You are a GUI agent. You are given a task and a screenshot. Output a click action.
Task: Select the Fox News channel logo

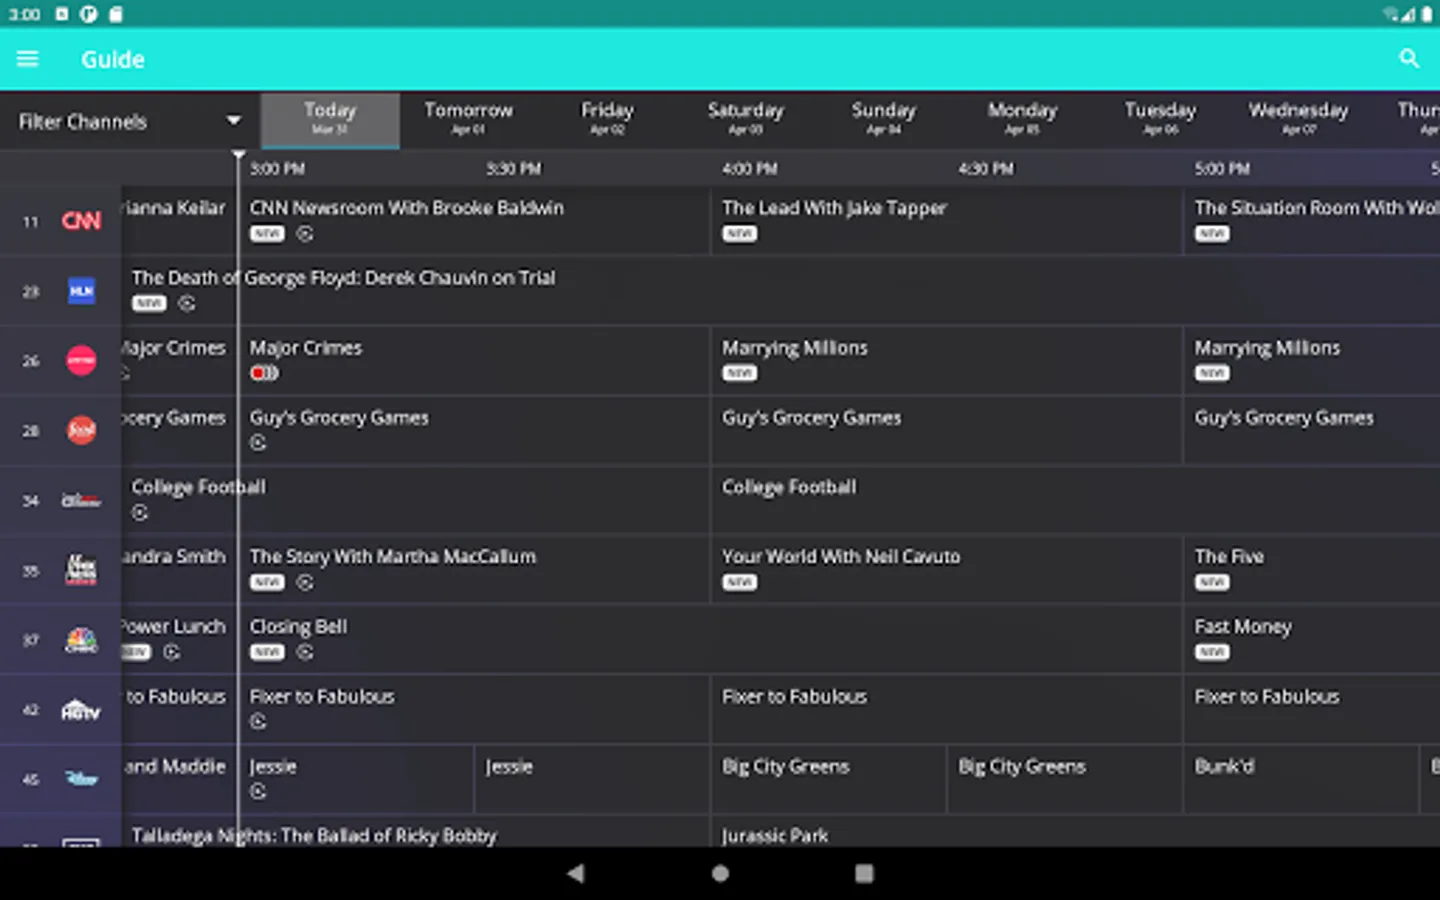point(81,569)
